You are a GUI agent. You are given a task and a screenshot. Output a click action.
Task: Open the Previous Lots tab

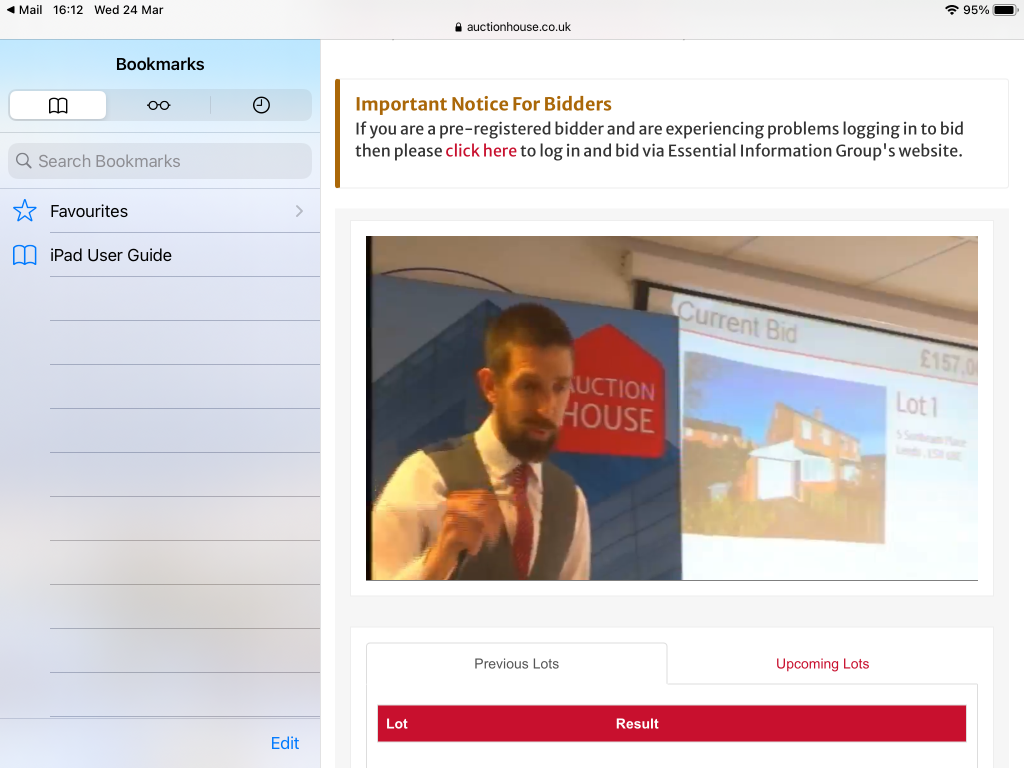click(517, 664)
